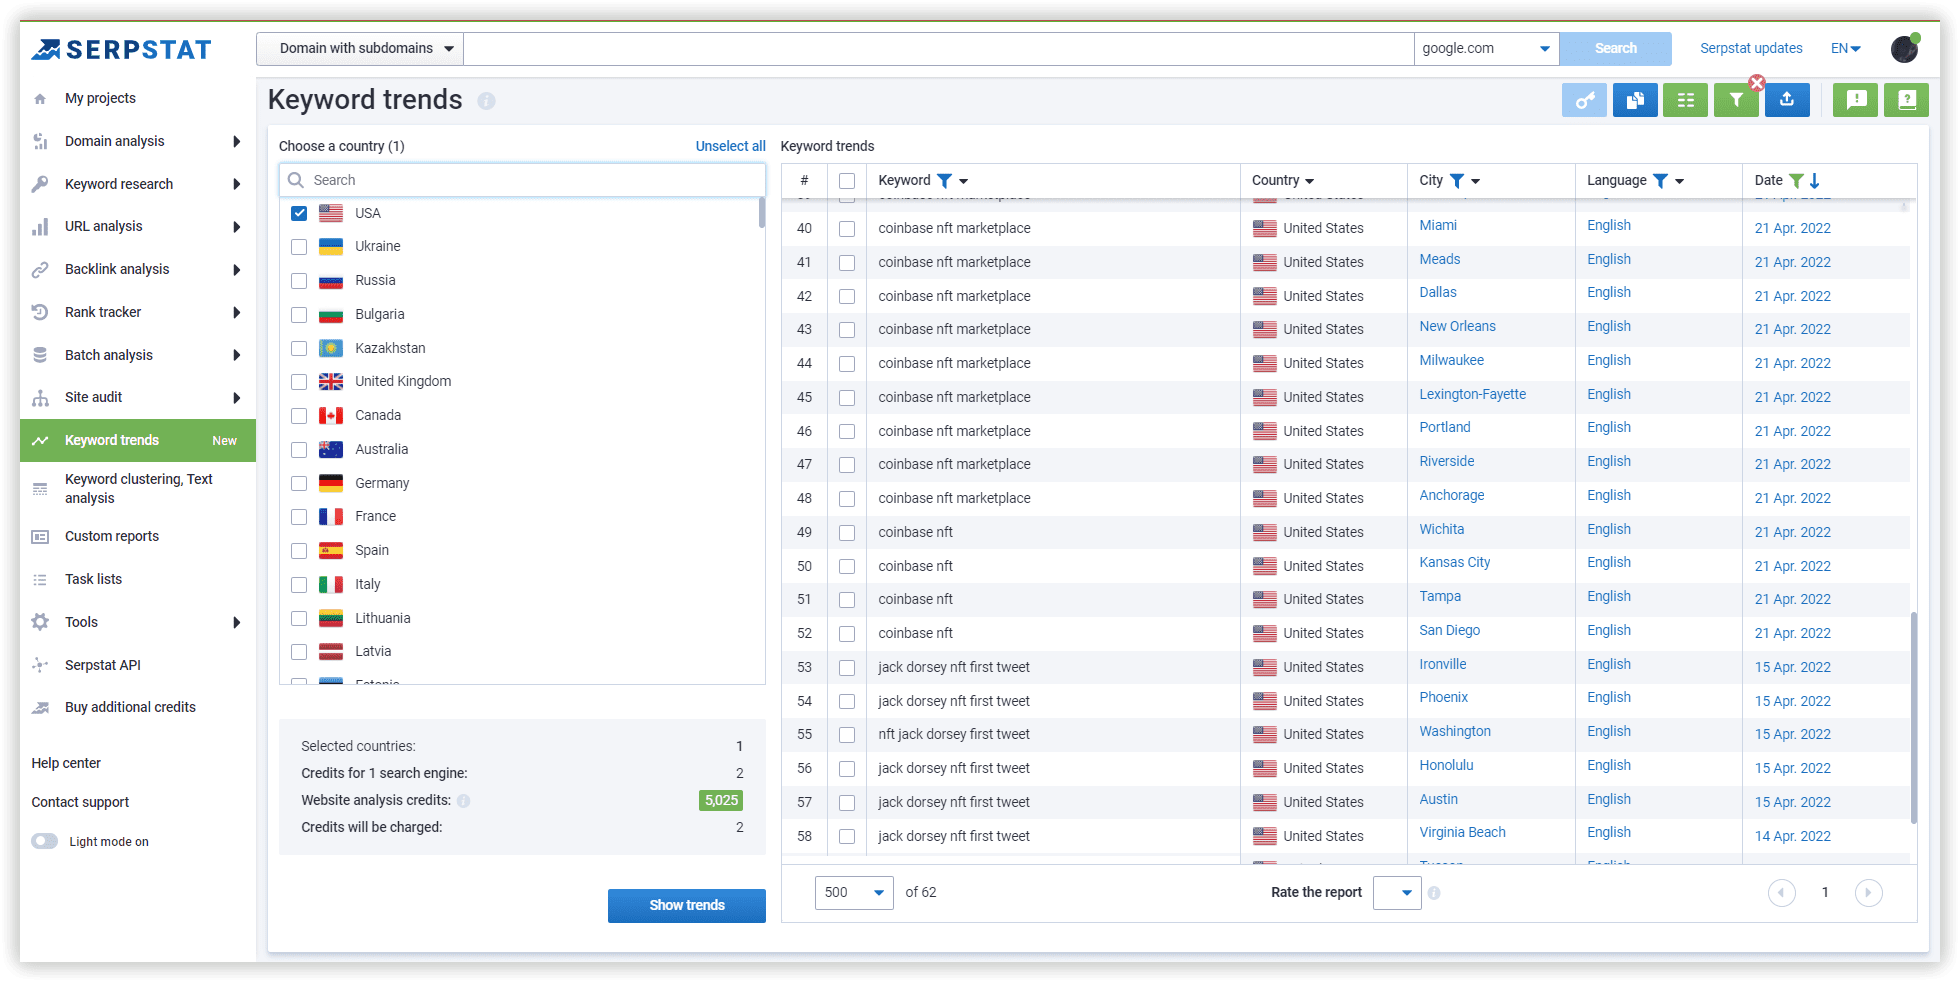This screenshot has height=982, width=1960.
Task: Check the Ukraine country checkbox
Action: tap(299, 247)
